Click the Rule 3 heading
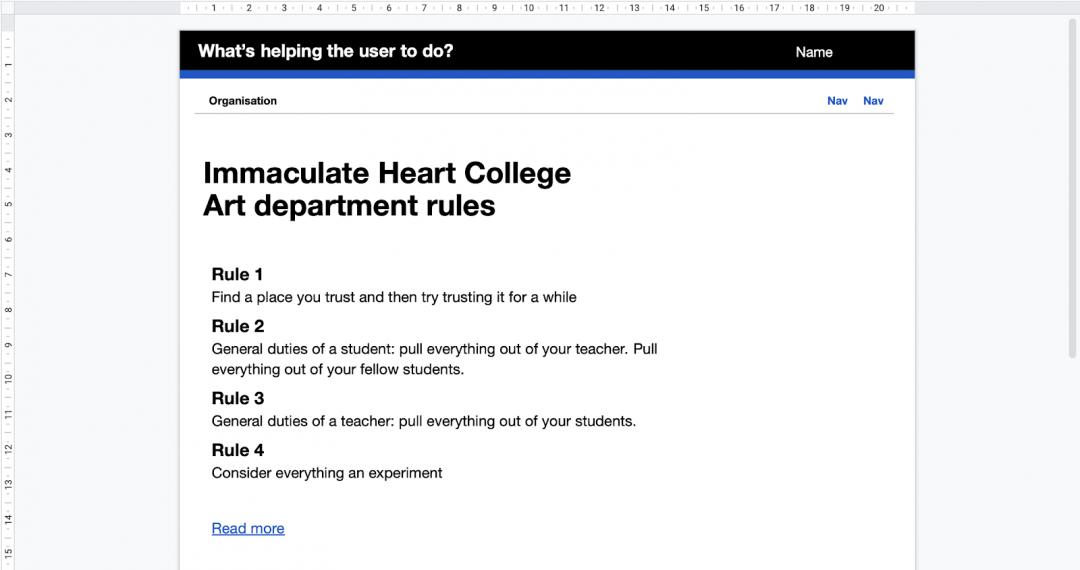1080x570 pixels. tap(238, 398)
